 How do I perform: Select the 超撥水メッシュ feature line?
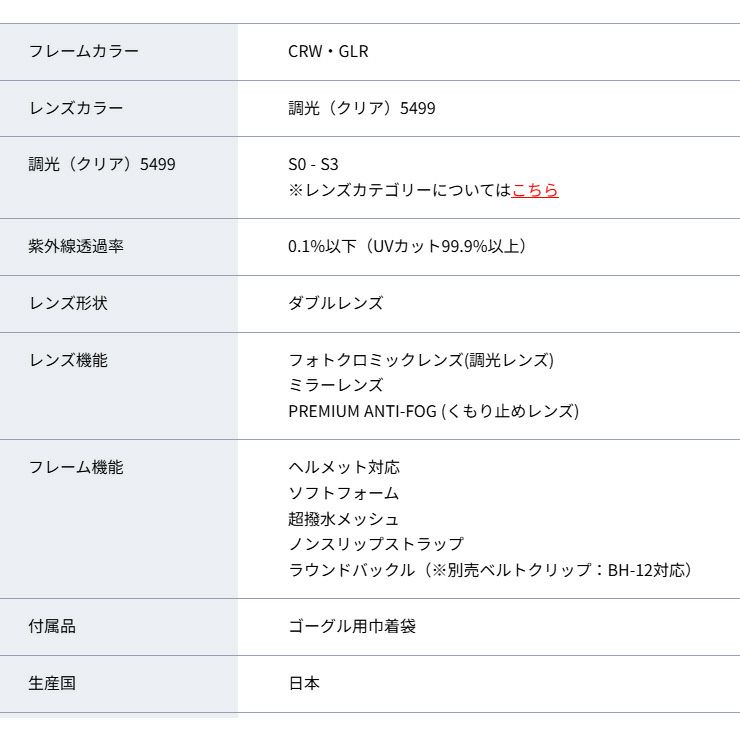tap(344, 519)
